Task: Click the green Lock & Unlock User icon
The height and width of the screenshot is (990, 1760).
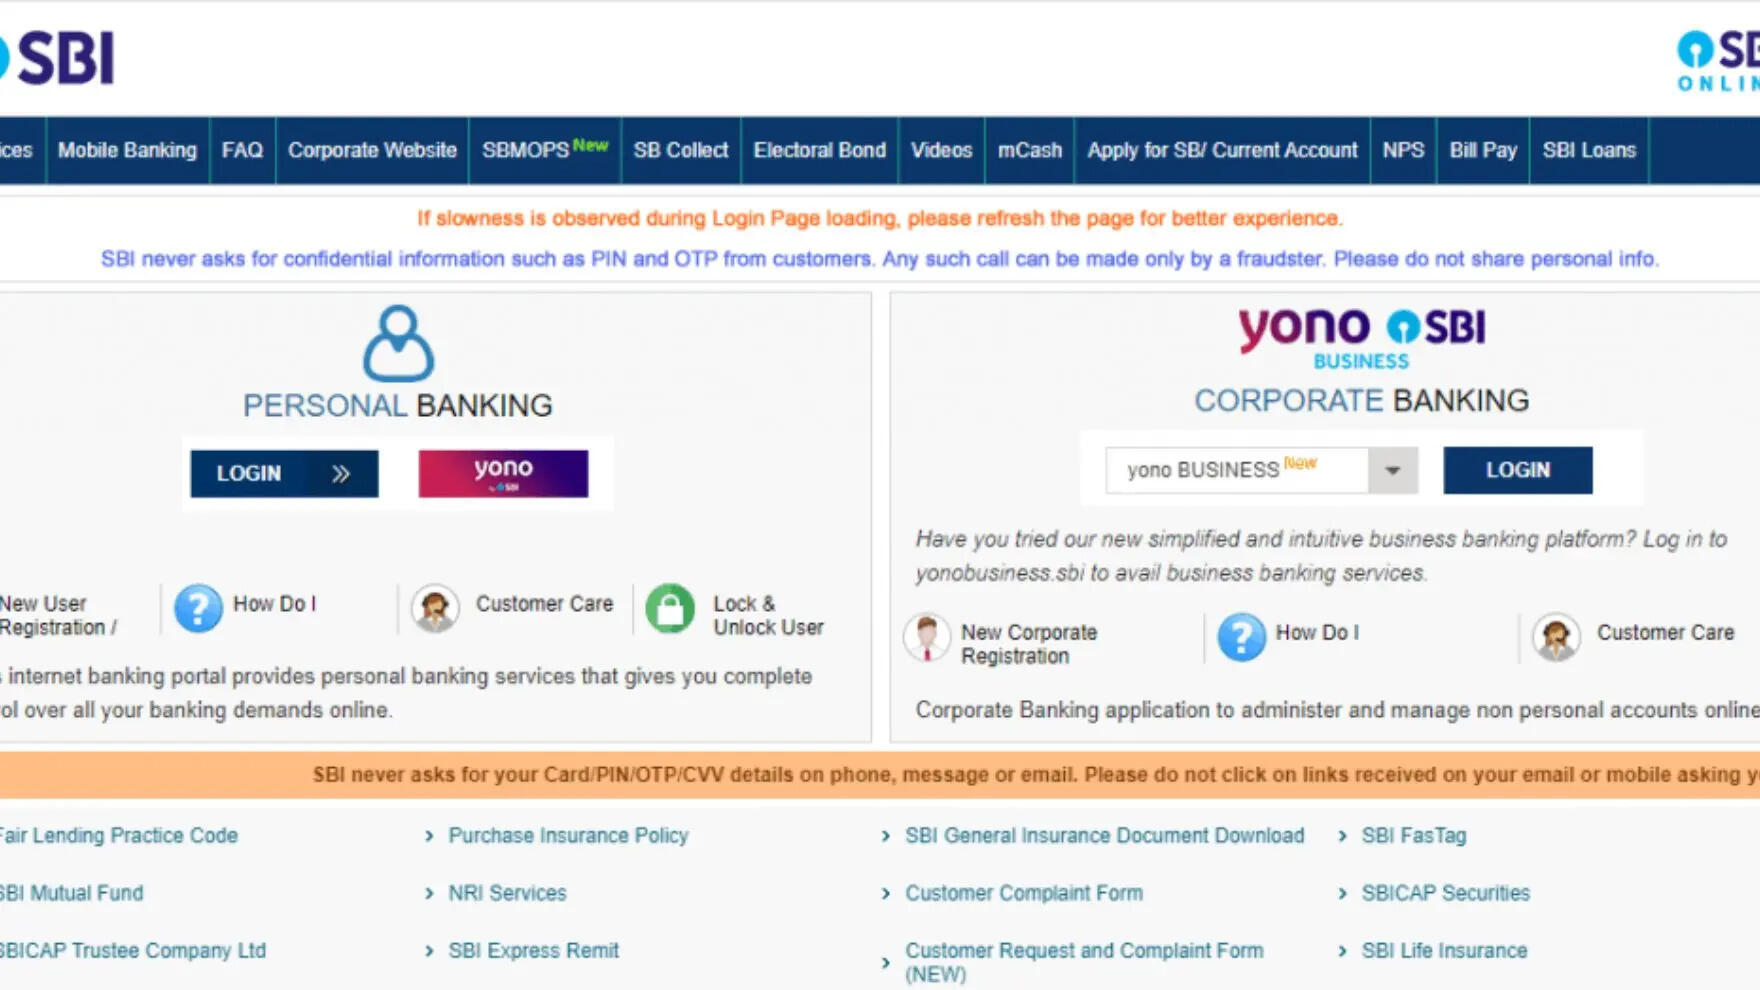Action: point(670,608)
